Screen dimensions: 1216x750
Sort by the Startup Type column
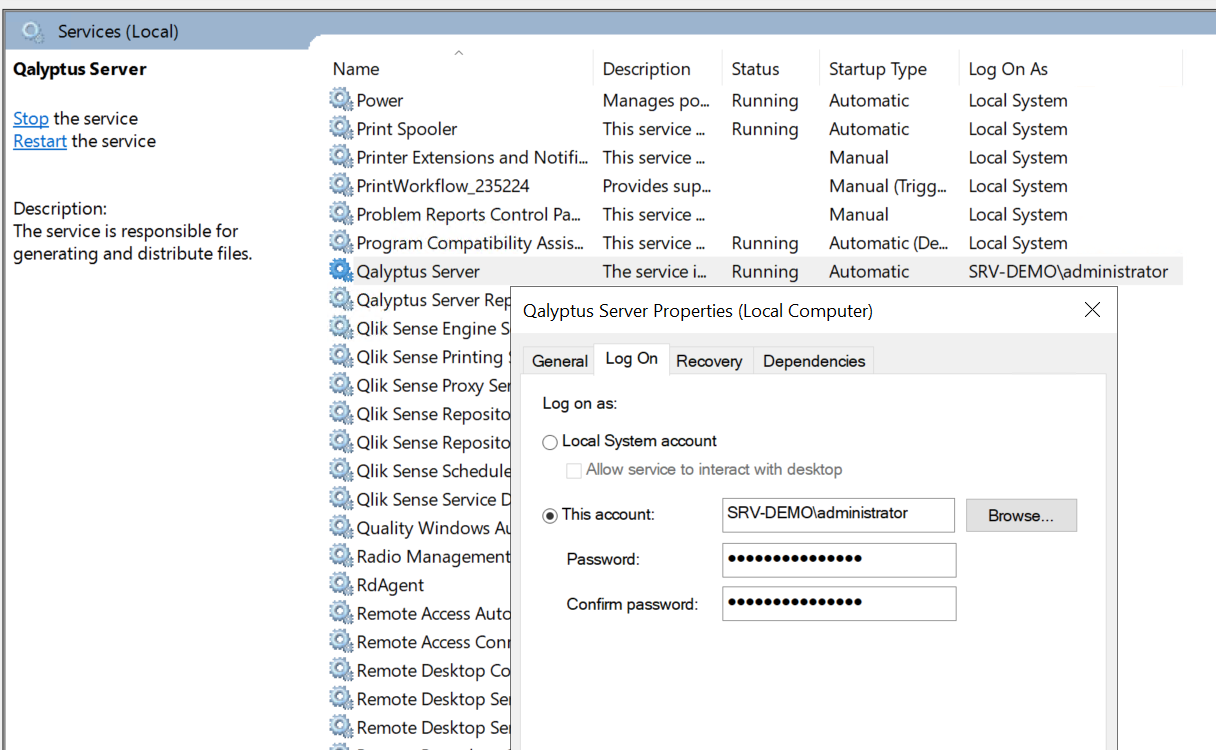pos(877,69)
